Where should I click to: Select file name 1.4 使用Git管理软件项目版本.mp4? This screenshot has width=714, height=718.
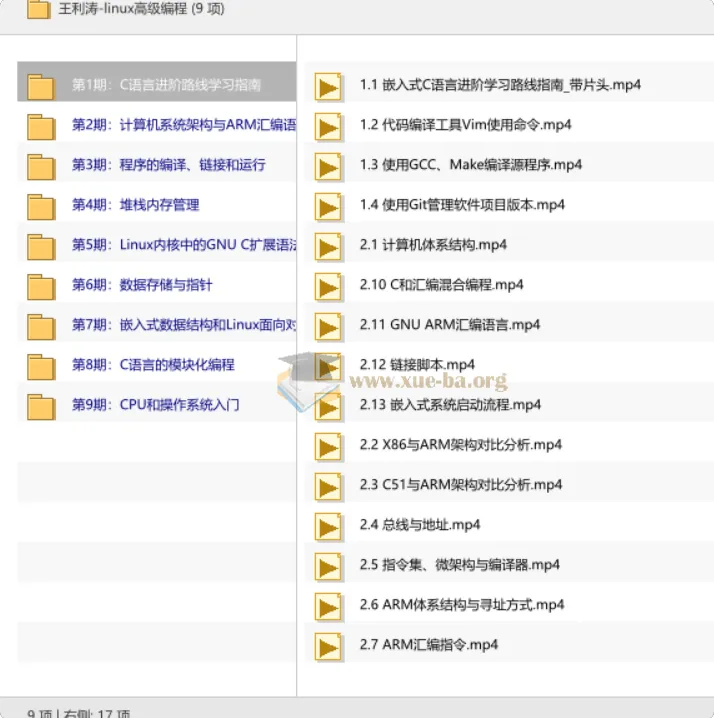point(462,205)
